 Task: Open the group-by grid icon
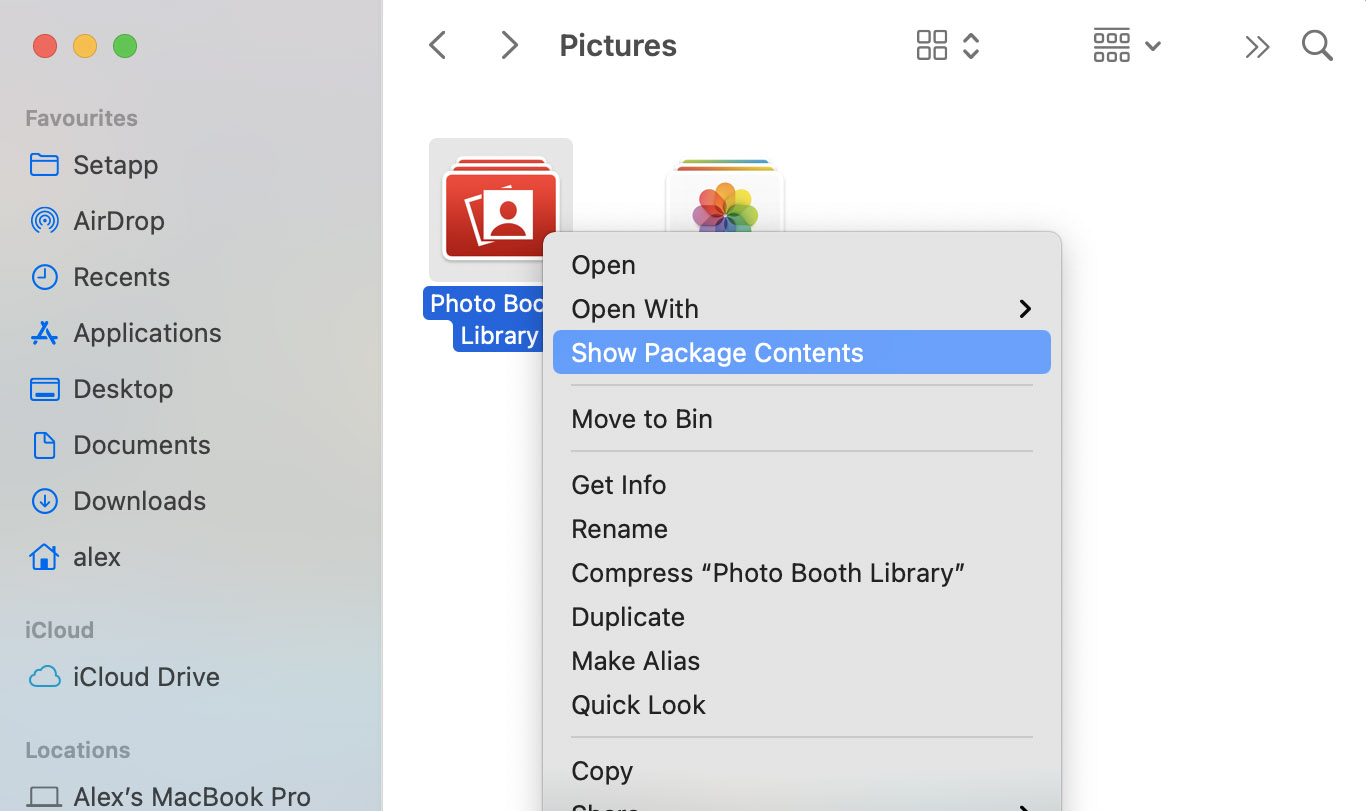pos(1111,45)
